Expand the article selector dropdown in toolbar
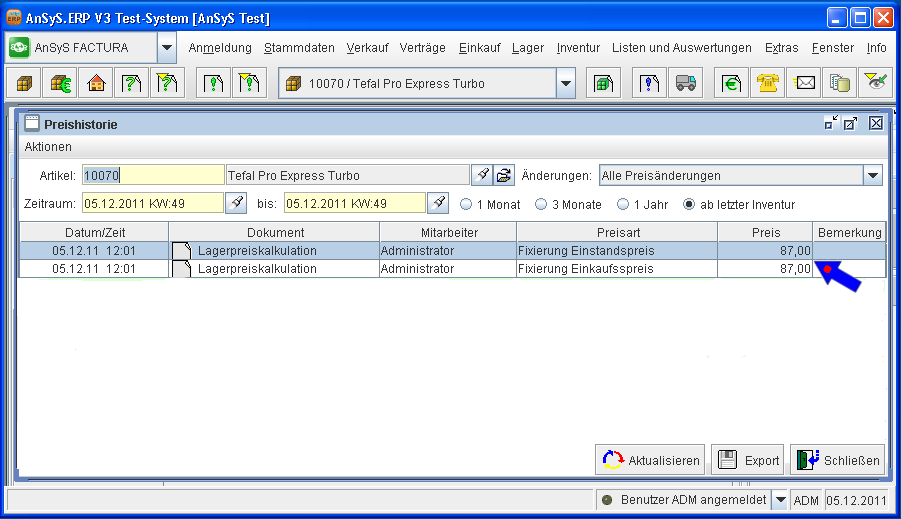Screen dimensions: 901x519 coord(566,84)
